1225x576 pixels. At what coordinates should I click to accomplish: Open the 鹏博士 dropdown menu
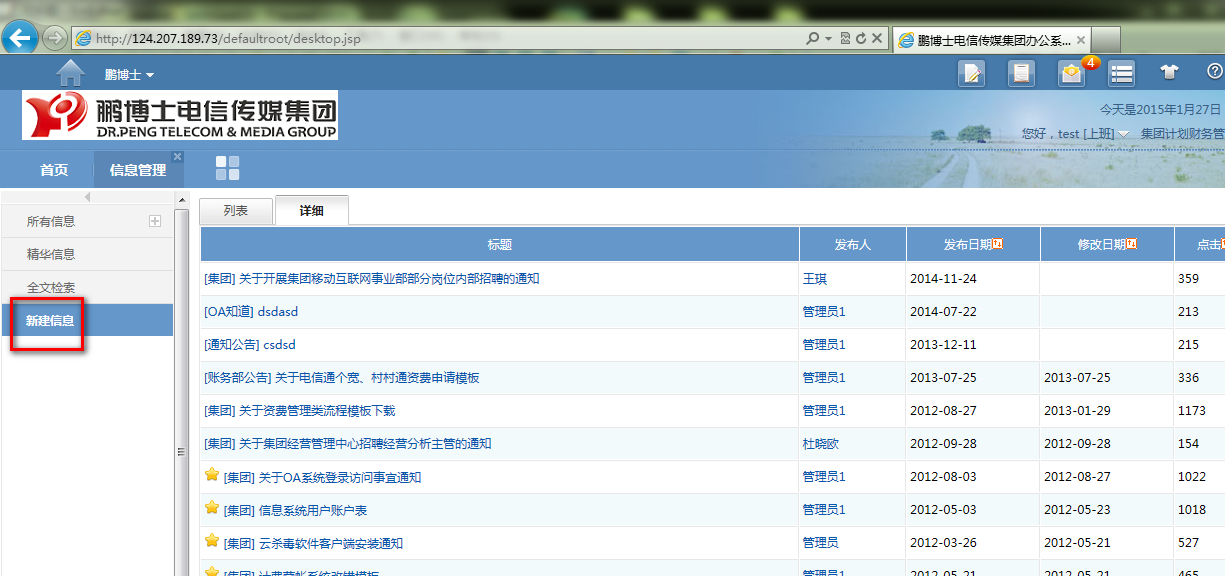coord(129,75)
